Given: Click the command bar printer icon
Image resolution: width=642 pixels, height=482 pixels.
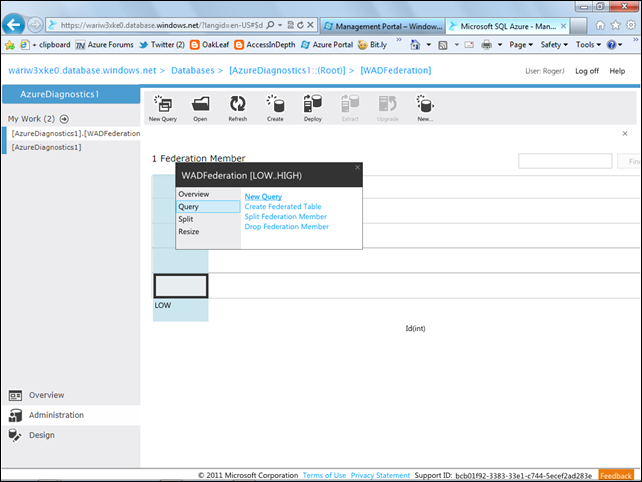Looking at the screenshot, I should [486, 45].
